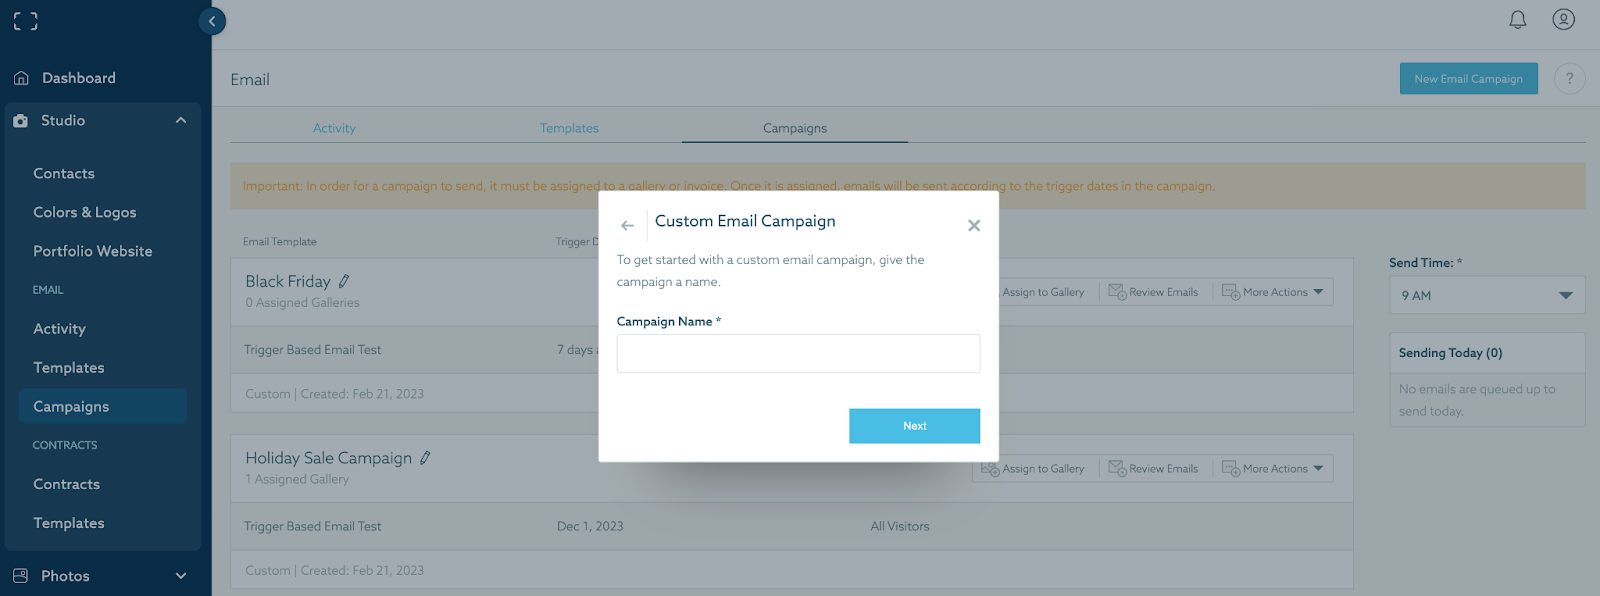
Task: Click the Campaign Name input field
Action: tap(798, 354)
